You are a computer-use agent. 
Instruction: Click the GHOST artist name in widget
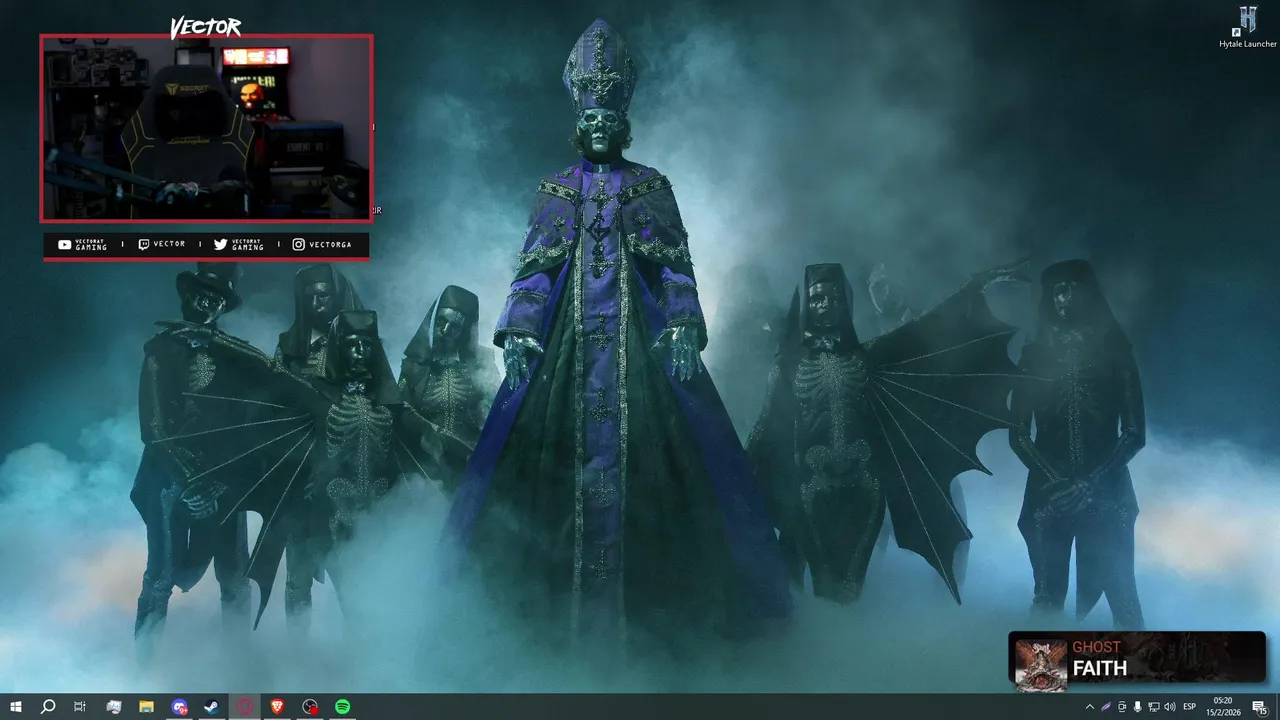click(x=1097, y=647)
